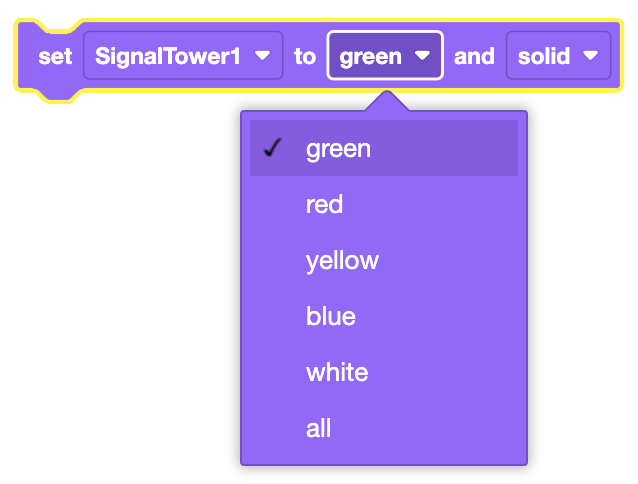Click empty menu area below all
The width and height of the screenshot is (638, 484).
pyautogui.click(x=383, y=455)
